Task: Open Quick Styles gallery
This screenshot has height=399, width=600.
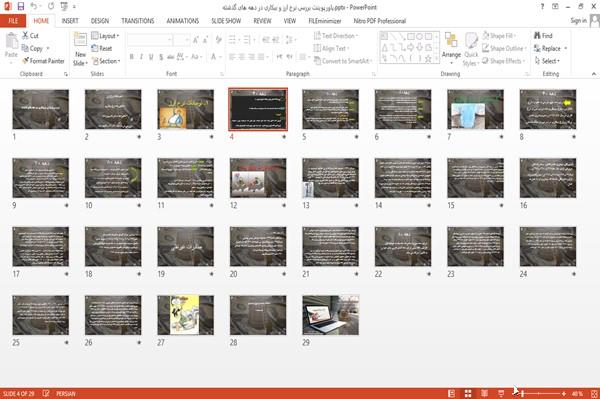Action: click(471, 49)
